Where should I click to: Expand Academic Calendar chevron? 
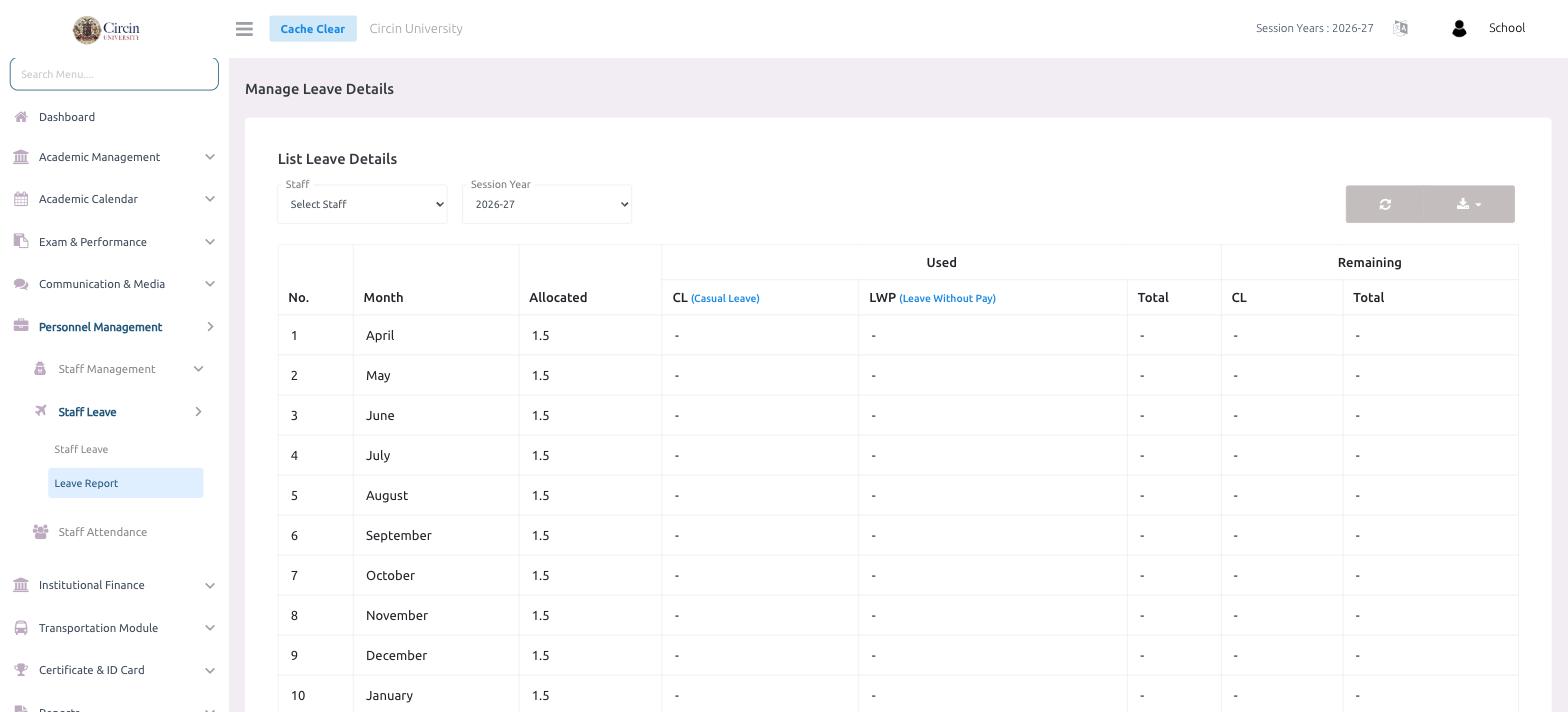[x=209, y=199]
